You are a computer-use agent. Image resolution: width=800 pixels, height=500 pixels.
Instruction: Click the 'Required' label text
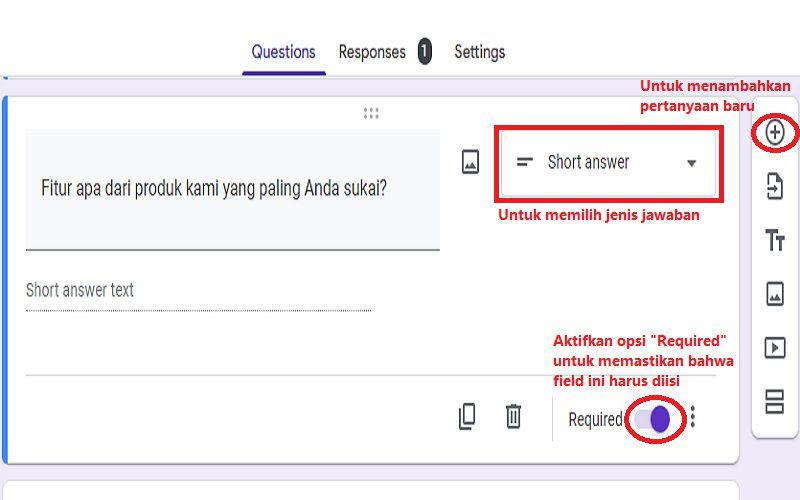595,419
